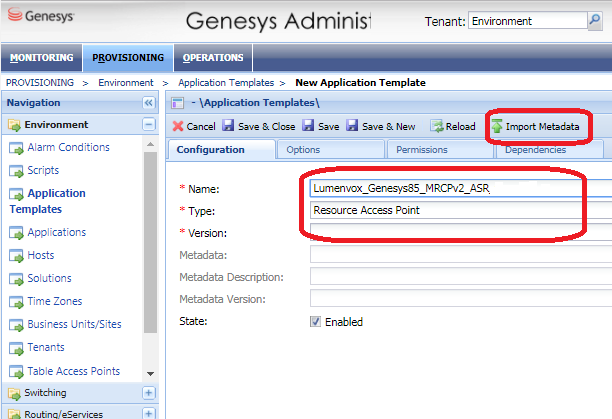Click Save & New toolbar icon
The height and width of the screenshot is (419, 612).
pyautogui.click(x=352, y=126)
